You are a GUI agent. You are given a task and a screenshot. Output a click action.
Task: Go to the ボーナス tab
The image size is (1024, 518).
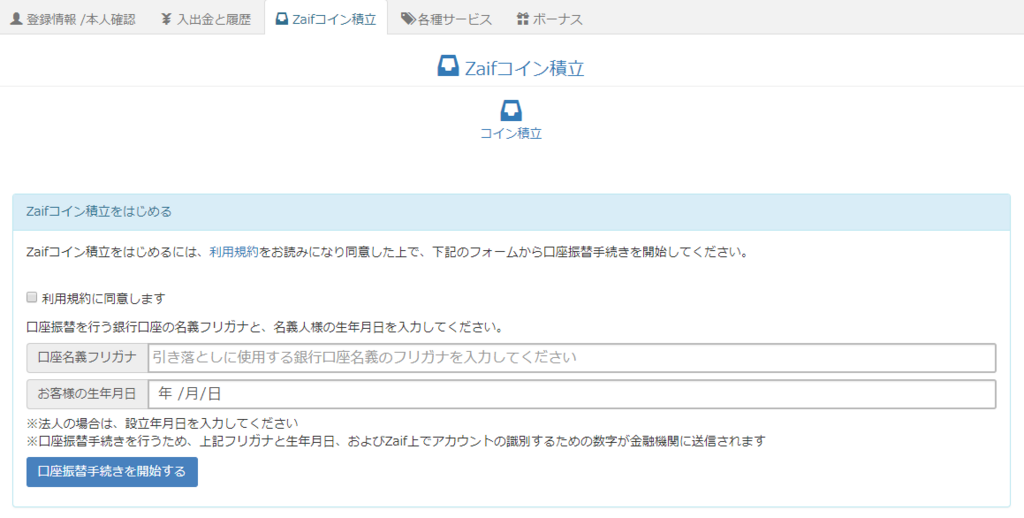[549, 19]
